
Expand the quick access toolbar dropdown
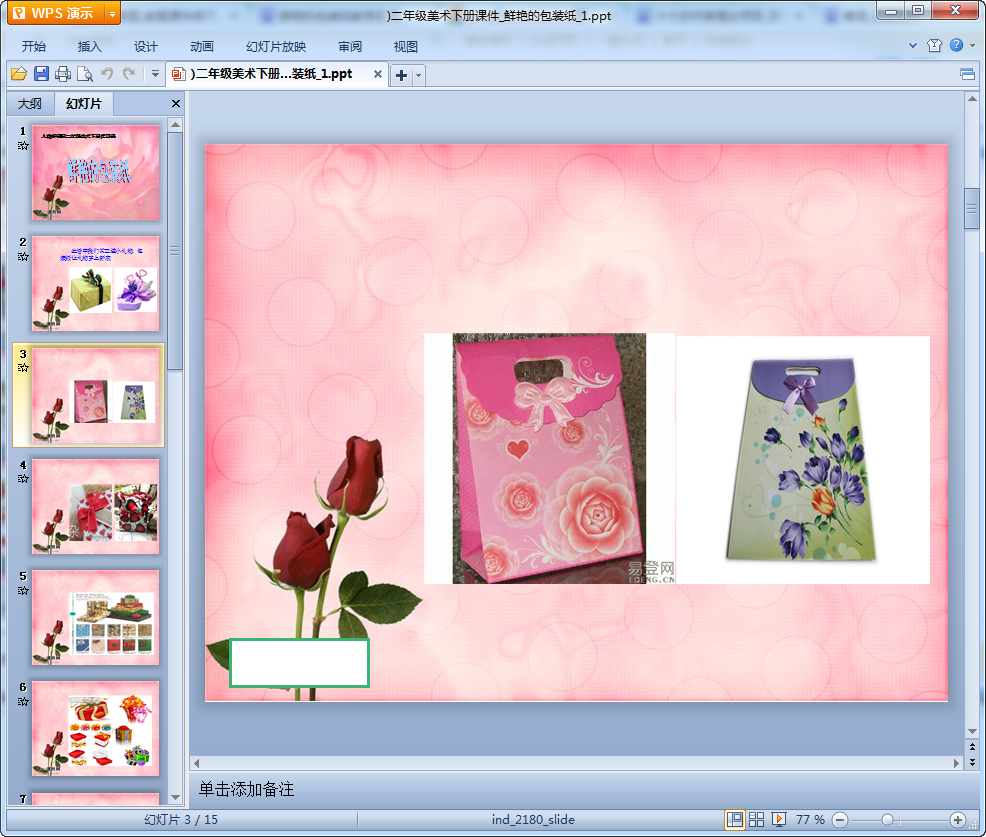tap(155, 74)
